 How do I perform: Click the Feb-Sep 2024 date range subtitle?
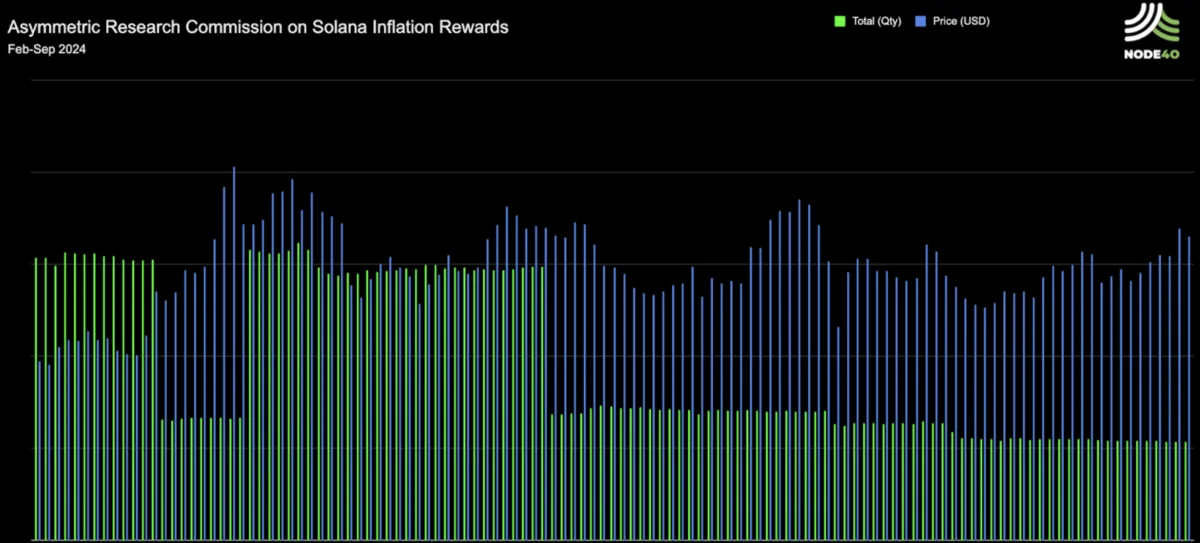pos(46,49)
